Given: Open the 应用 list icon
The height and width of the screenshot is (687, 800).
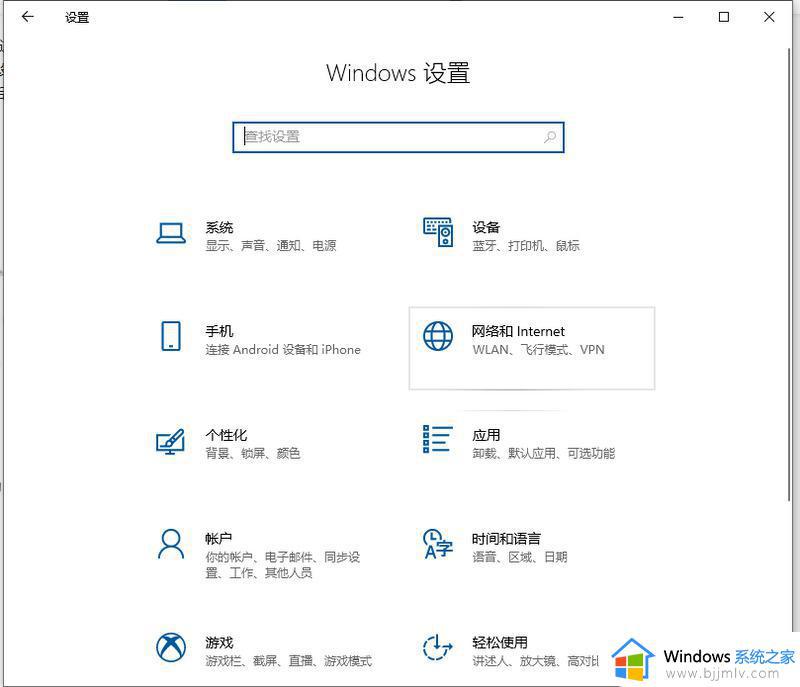Looking at the screenshot, I should pos(438,439).
